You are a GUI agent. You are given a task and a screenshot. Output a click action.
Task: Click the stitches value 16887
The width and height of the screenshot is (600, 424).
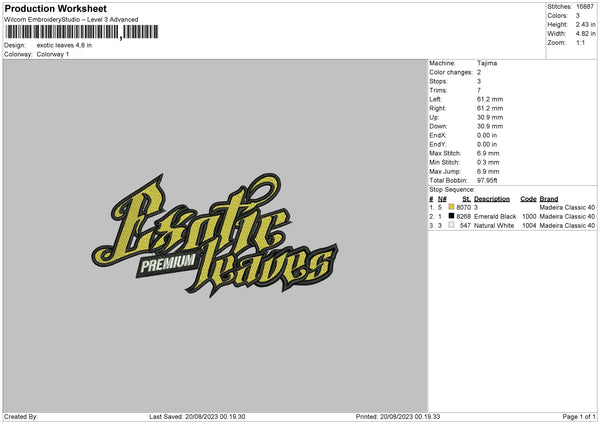[585, 7]
